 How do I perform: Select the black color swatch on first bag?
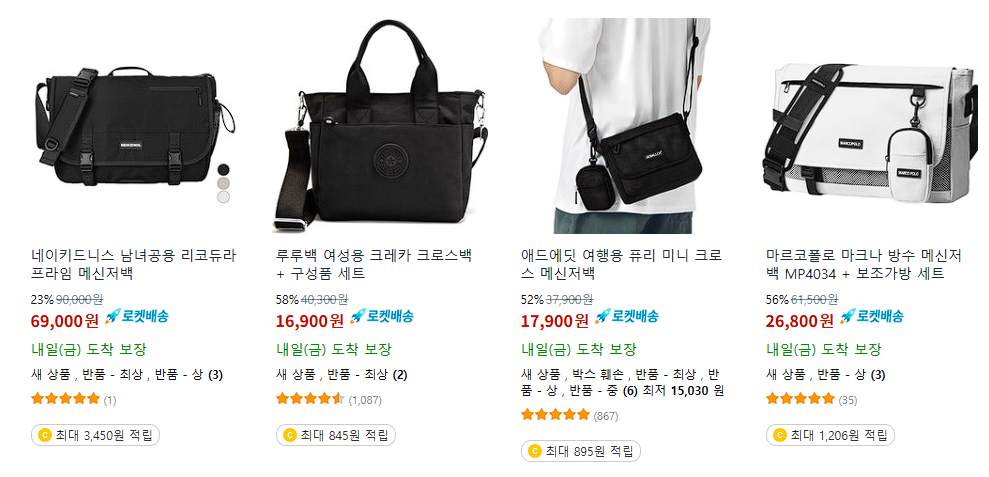pyautogui.click(x=224, y=169)
